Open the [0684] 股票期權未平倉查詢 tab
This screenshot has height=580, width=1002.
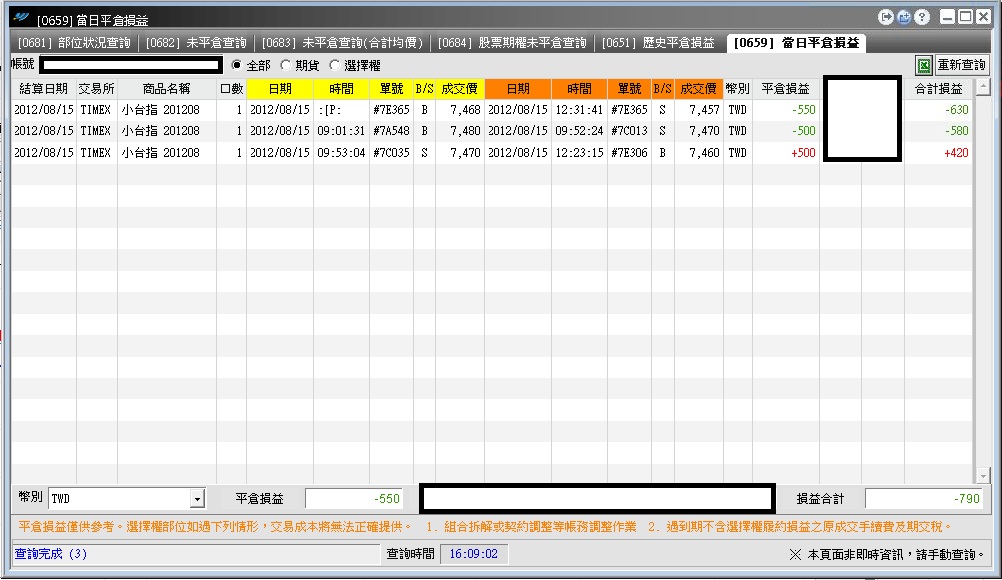click(x=512, y=43)
